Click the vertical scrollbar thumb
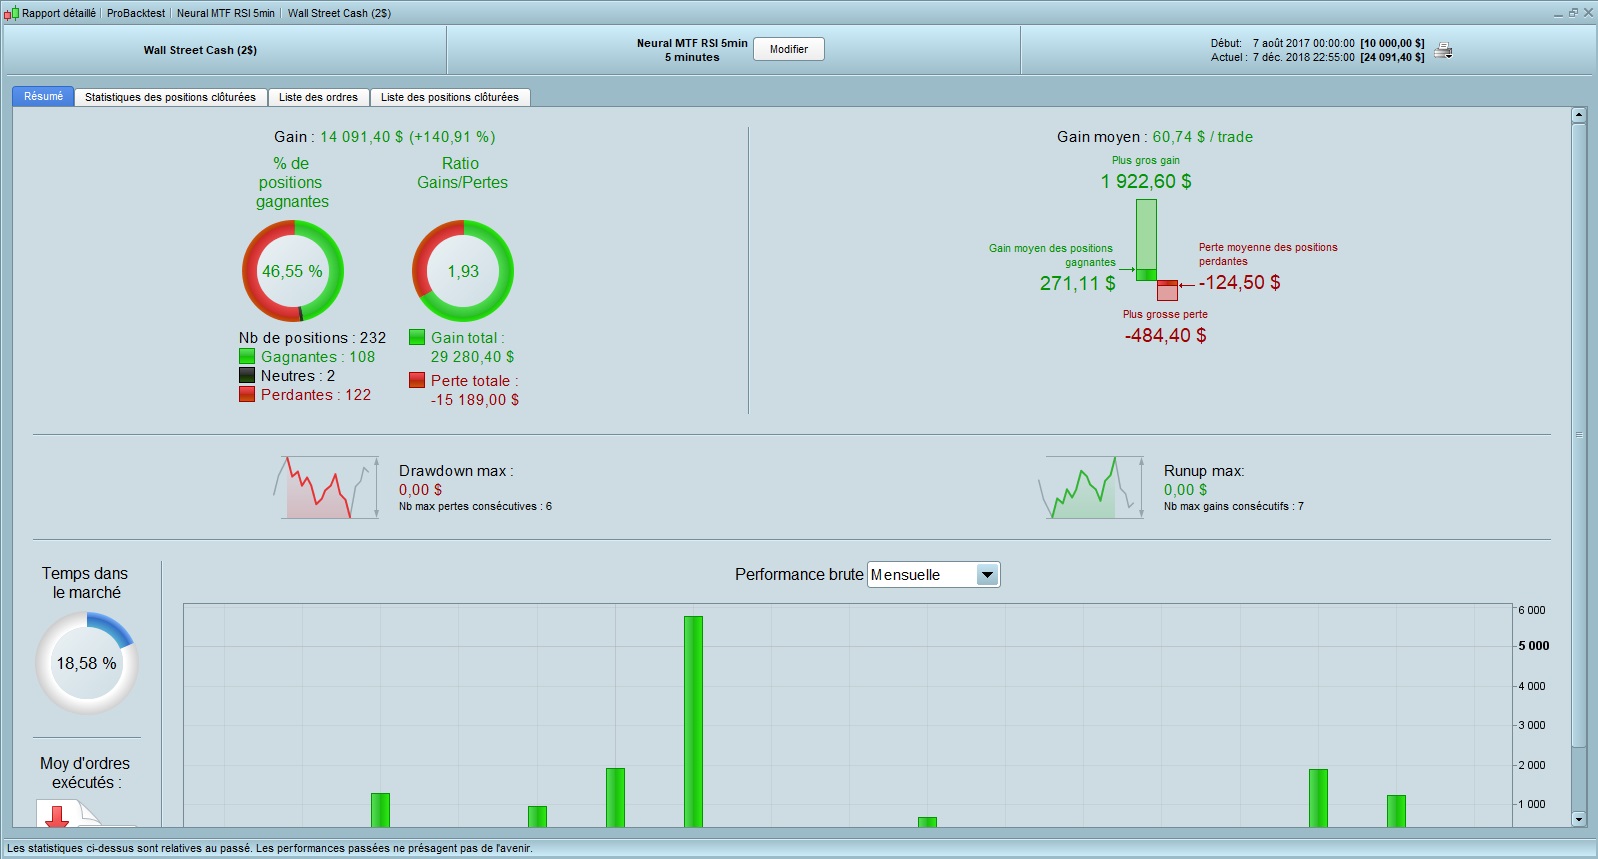 tap(1579, 434)
